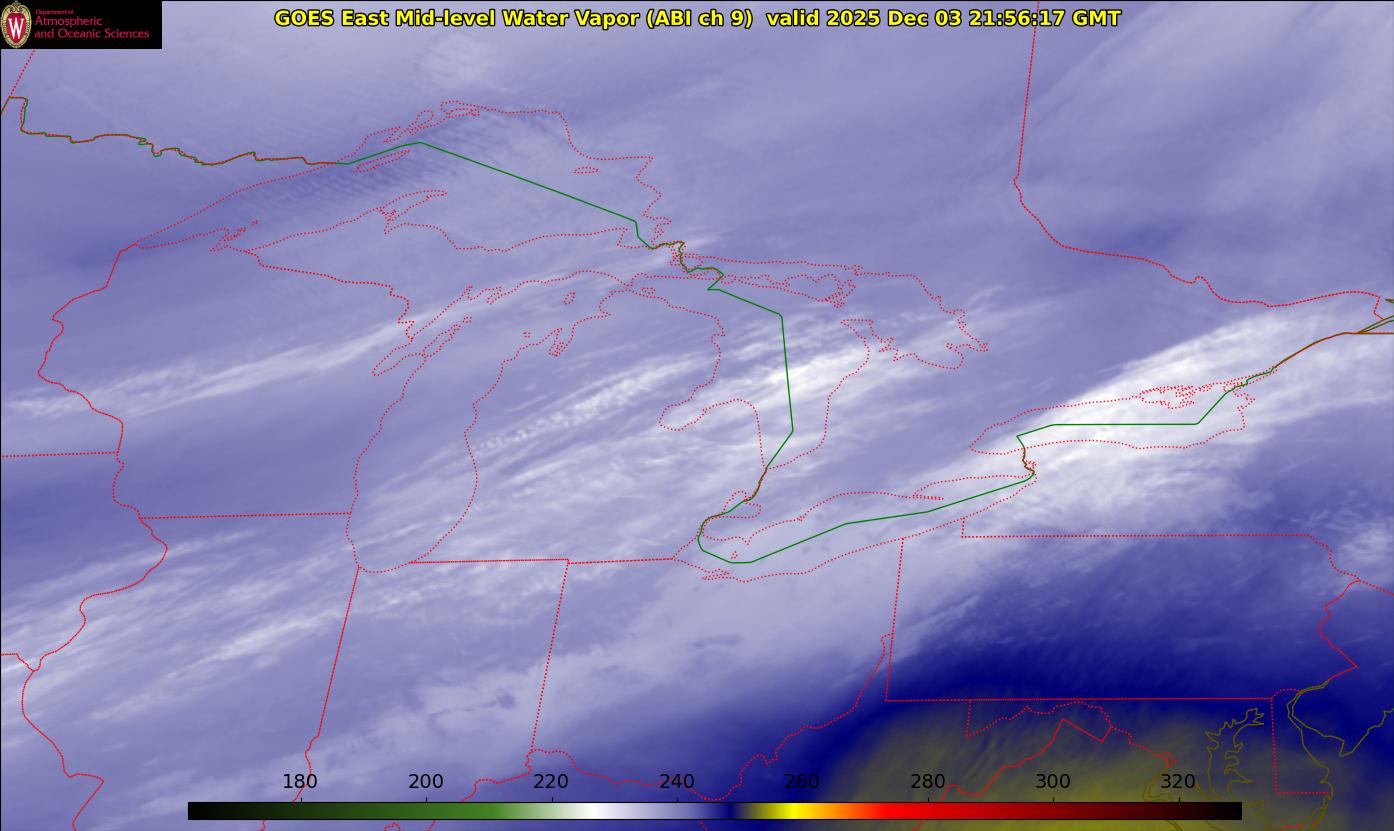Click the Atmospheric and Oceanic Sciences text
The image size is (1394, 831).
click(91, 28)
